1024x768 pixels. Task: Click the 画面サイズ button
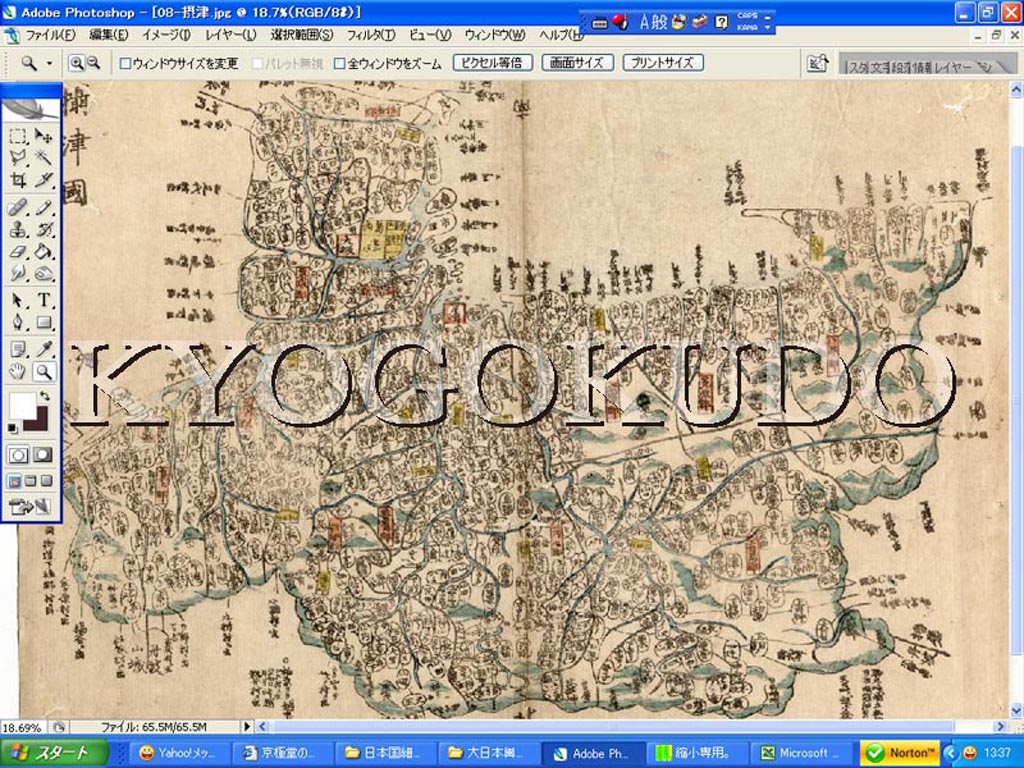[577, 63]
